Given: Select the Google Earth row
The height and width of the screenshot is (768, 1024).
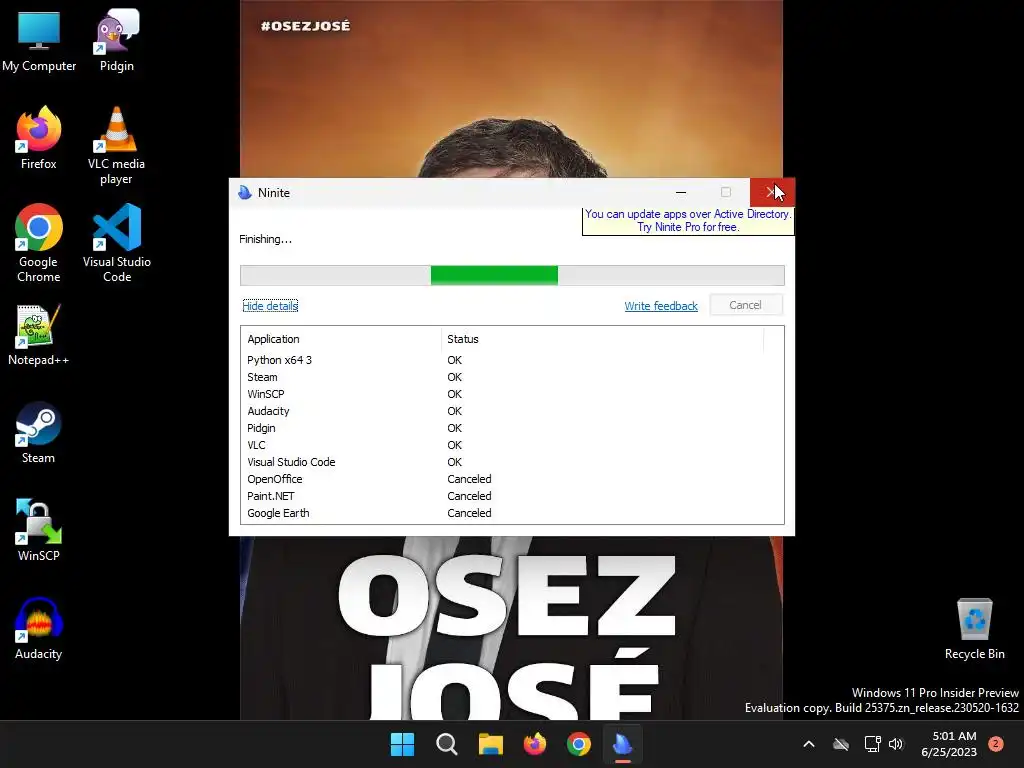Looking at the screenshot, I should (512, 513).
